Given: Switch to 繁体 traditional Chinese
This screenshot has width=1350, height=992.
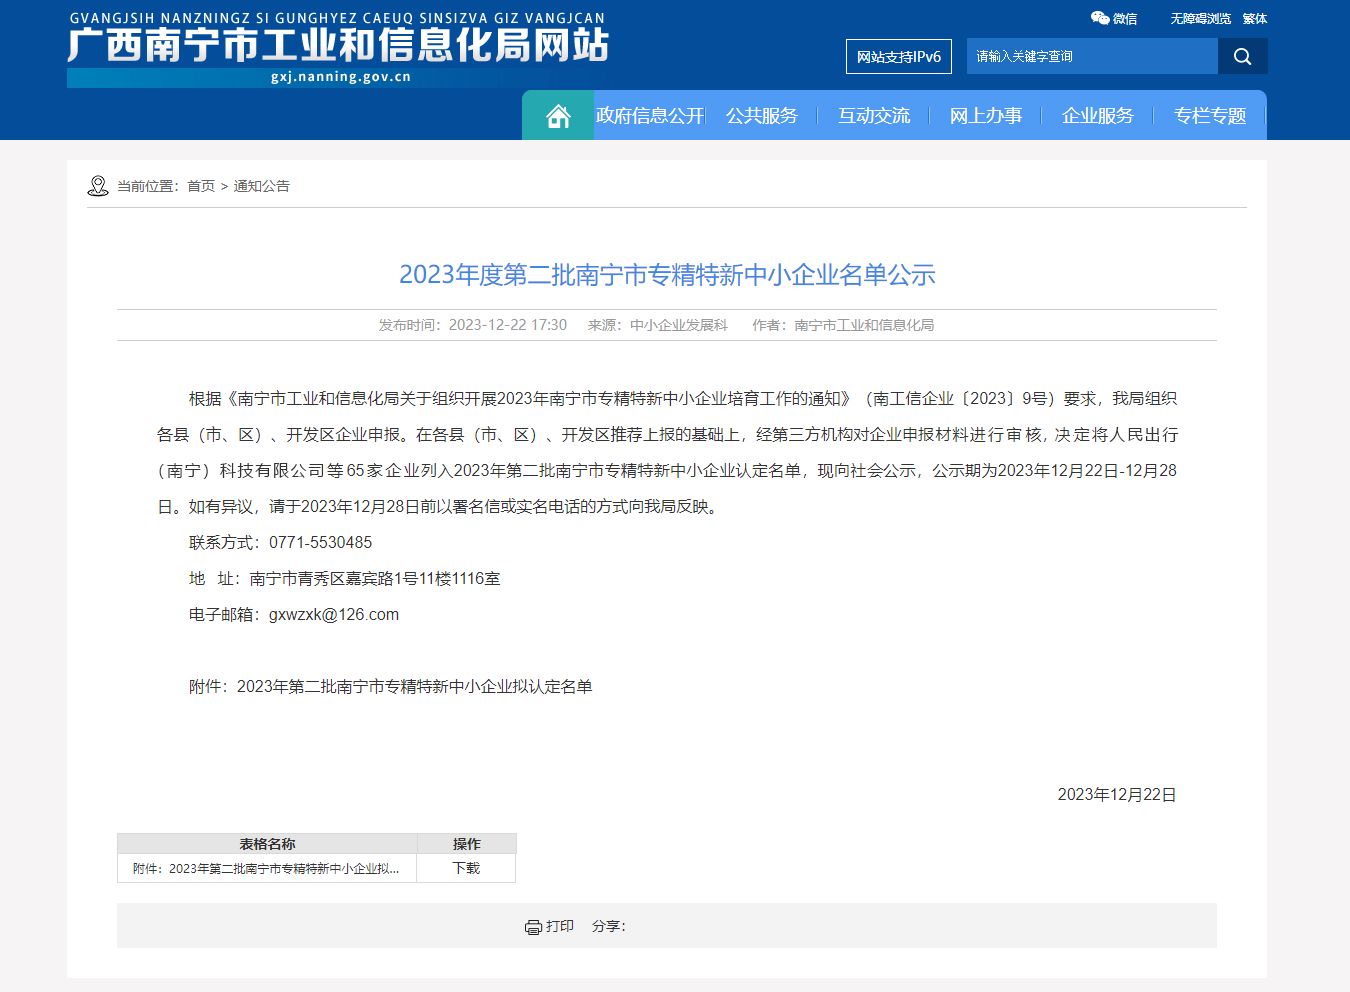Looking at the screenshot, I should click(1254, 18).
